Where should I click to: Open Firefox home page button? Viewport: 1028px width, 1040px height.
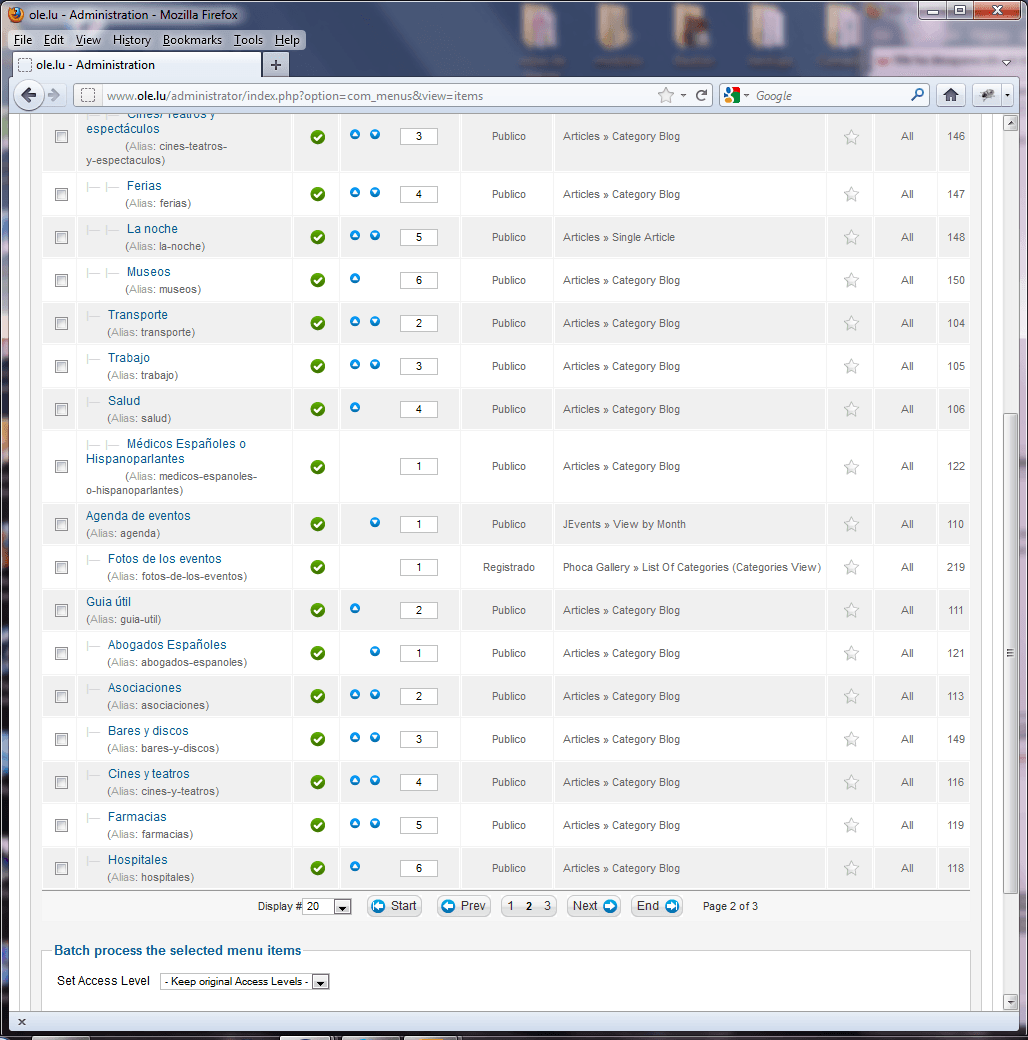coord(950,96)
